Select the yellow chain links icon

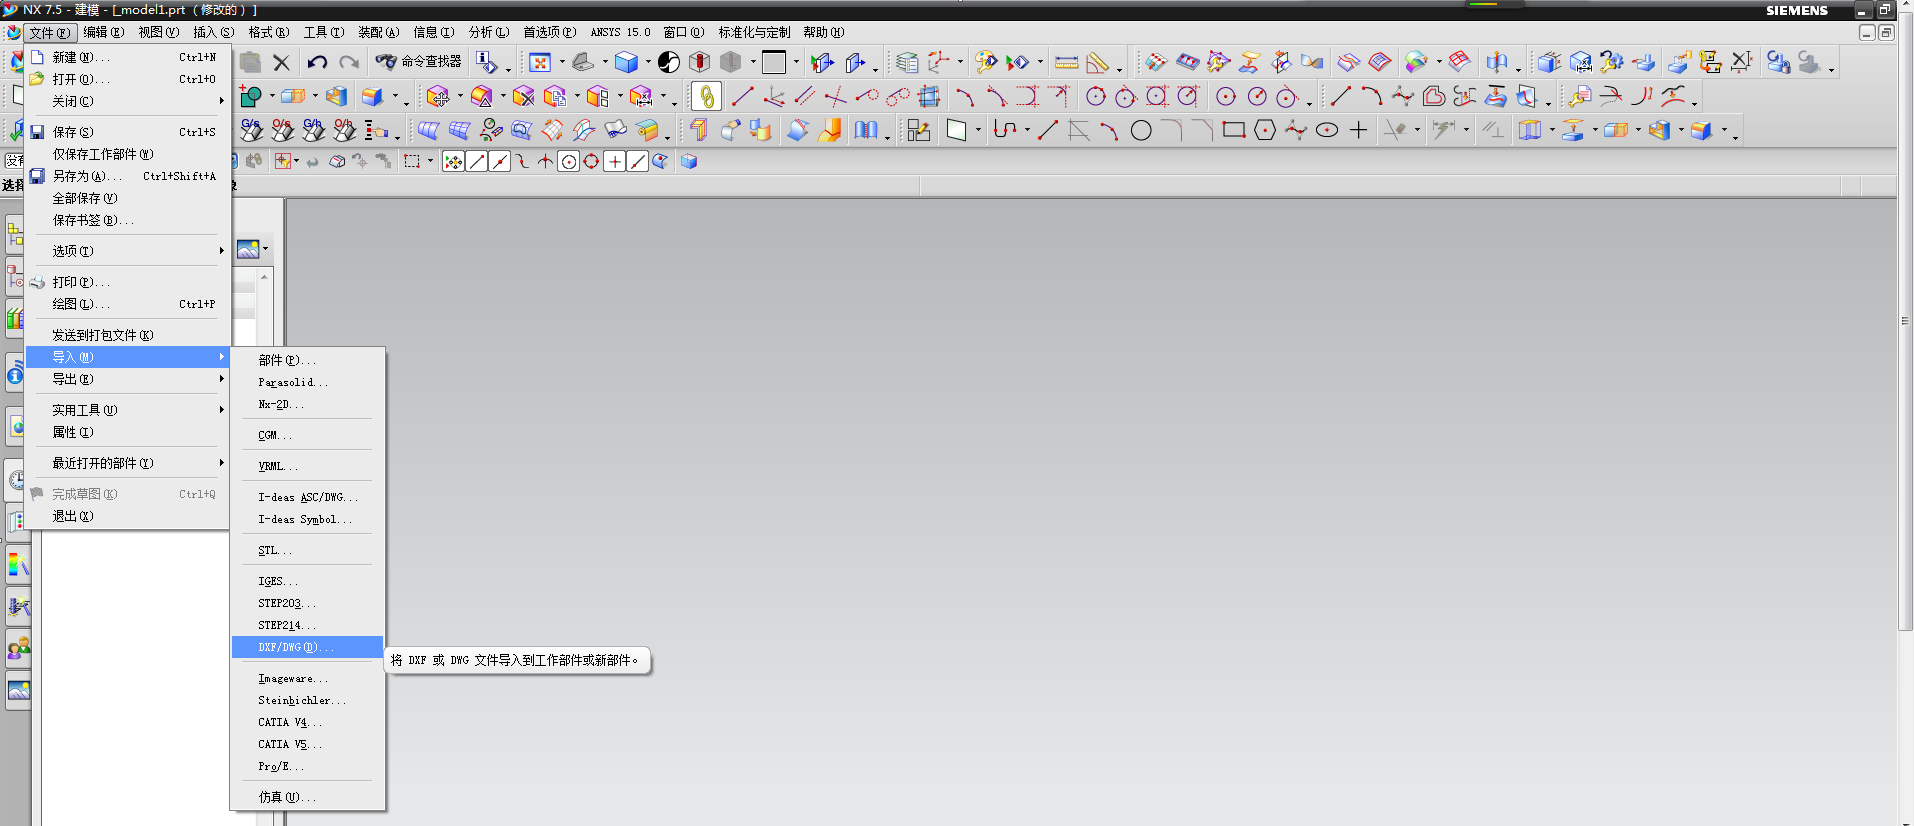(x=706, y=97)
